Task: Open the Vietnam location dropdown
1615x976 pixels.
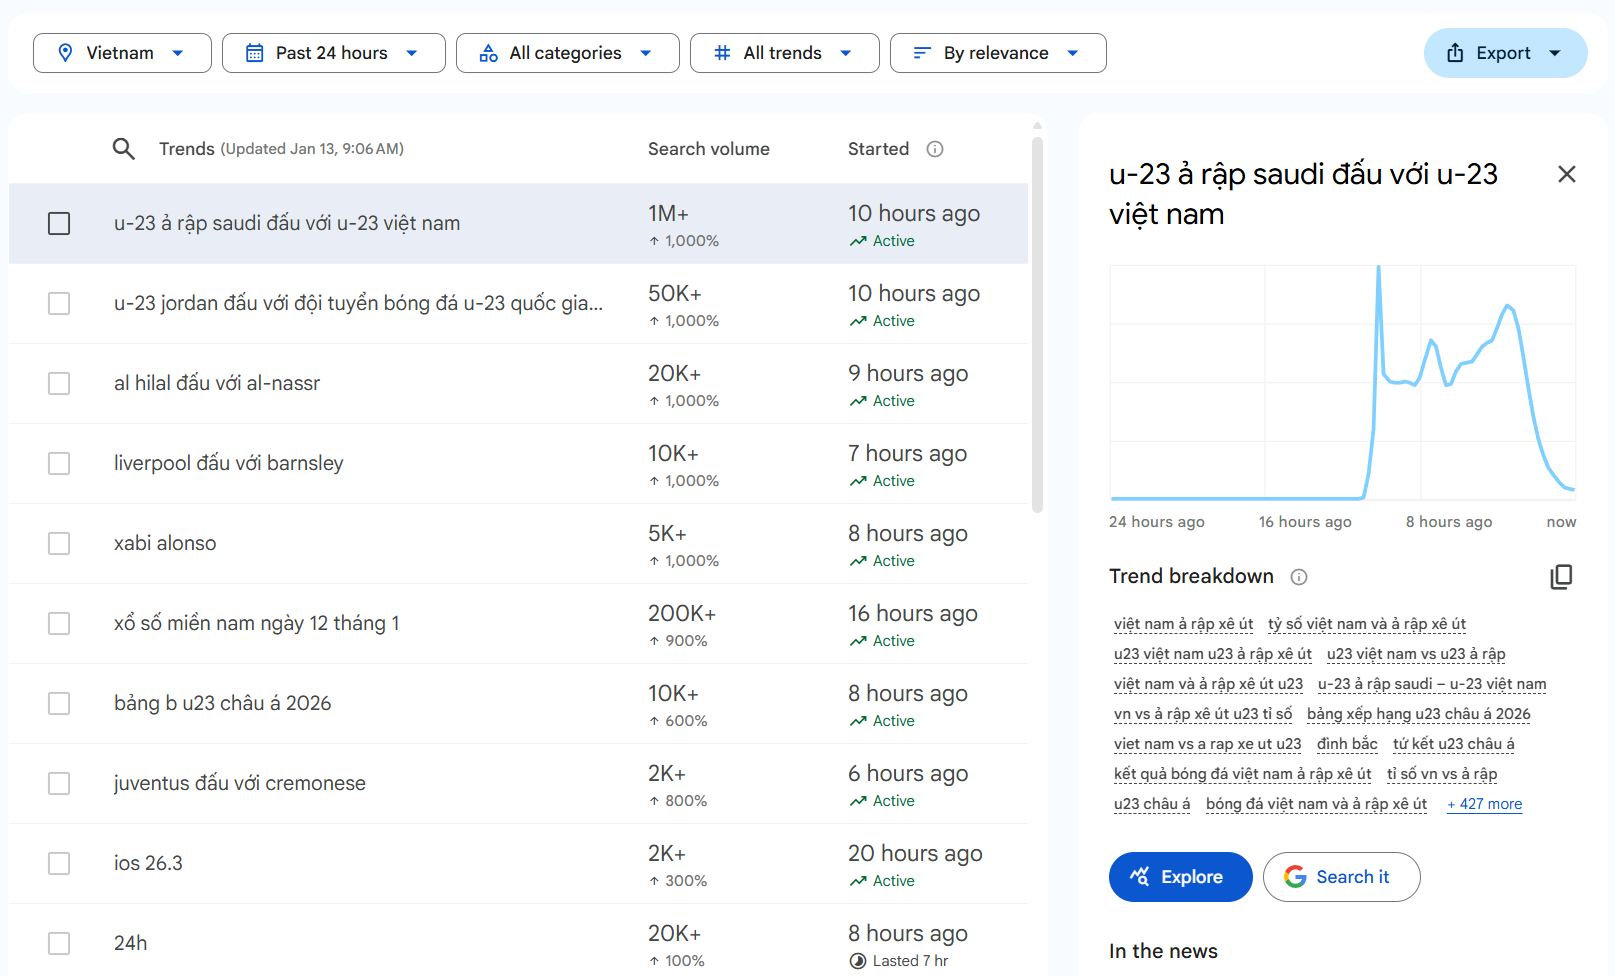Action: click(122, 53)
